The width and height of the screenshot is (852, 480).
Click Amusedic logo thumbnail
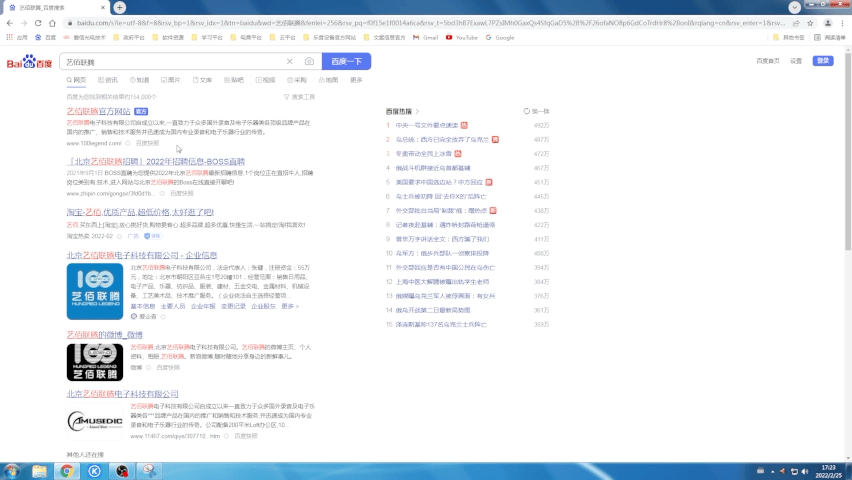[x=95, y=421]
